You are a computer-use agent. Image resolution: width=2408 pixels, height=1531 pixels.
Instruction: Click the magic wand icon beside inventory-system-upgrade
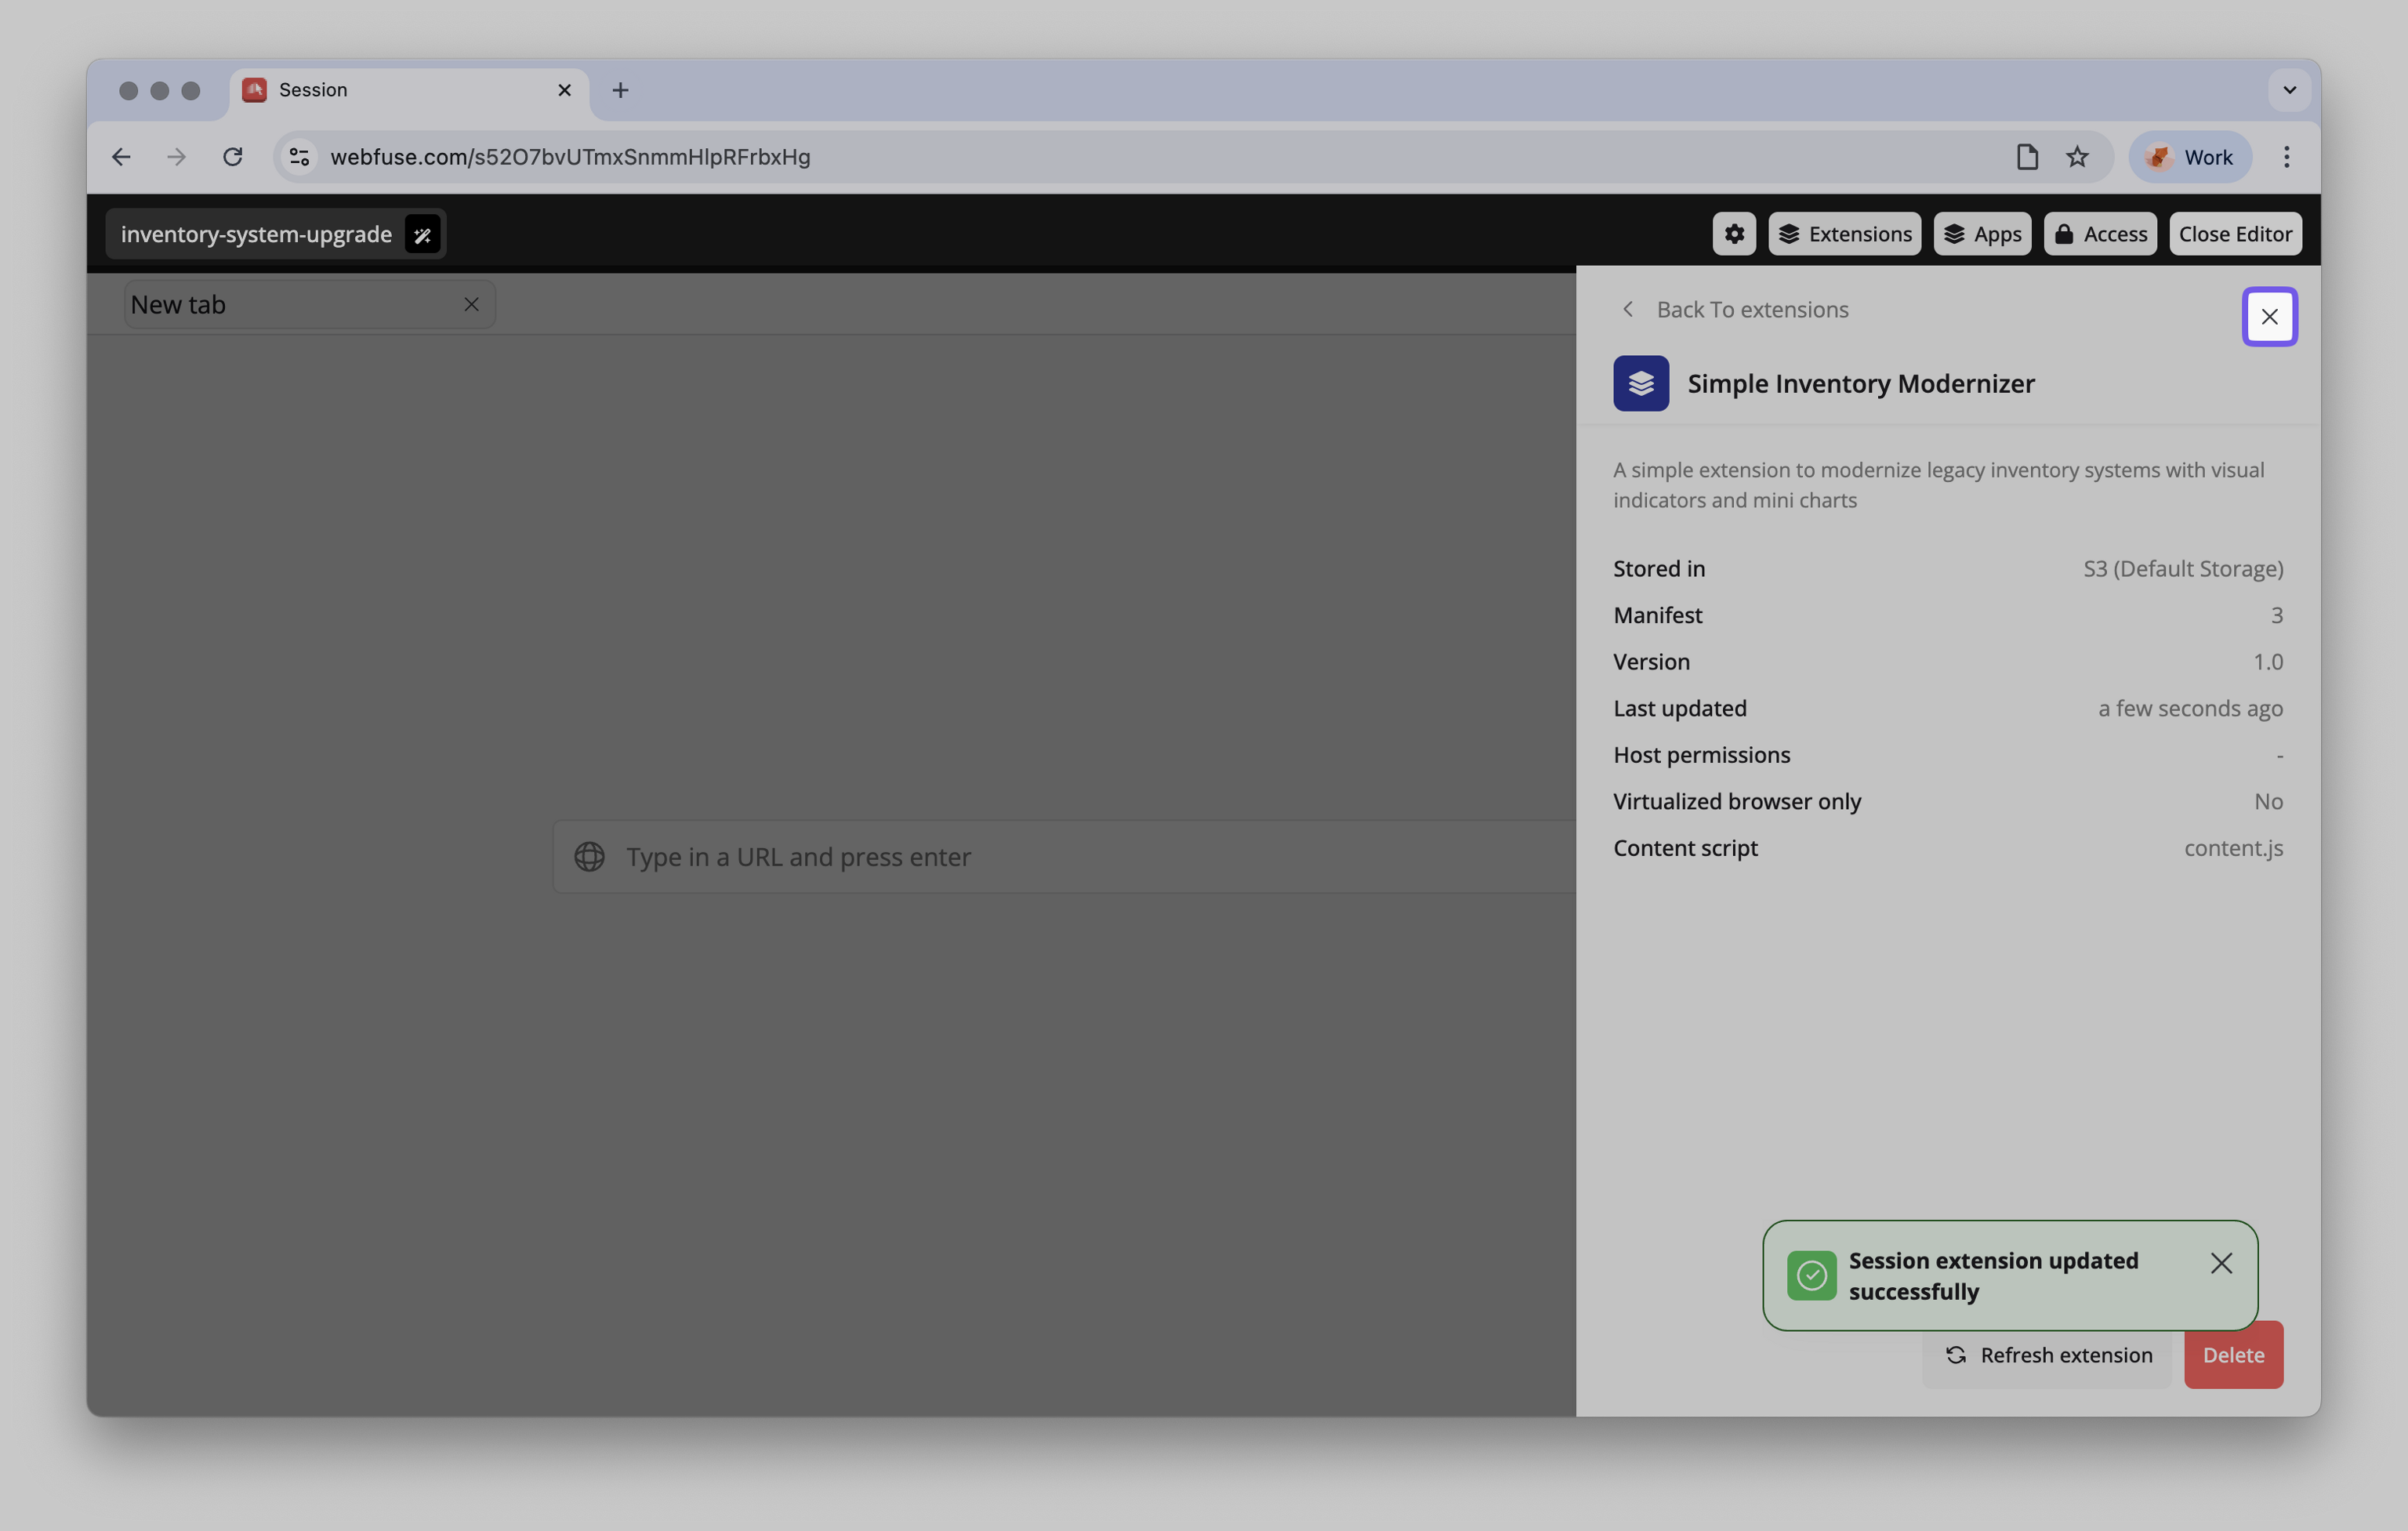422,234
